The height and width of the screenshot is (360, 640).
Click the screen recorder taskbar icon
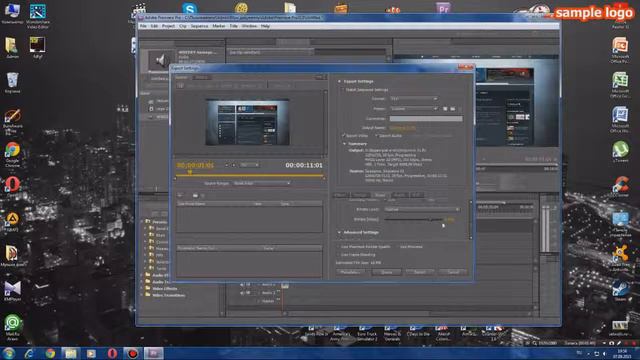[132, 353]
